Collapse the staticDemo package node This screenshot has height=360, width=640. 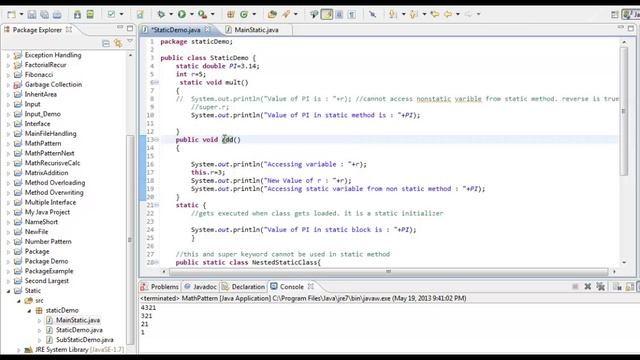pos(29,311)
